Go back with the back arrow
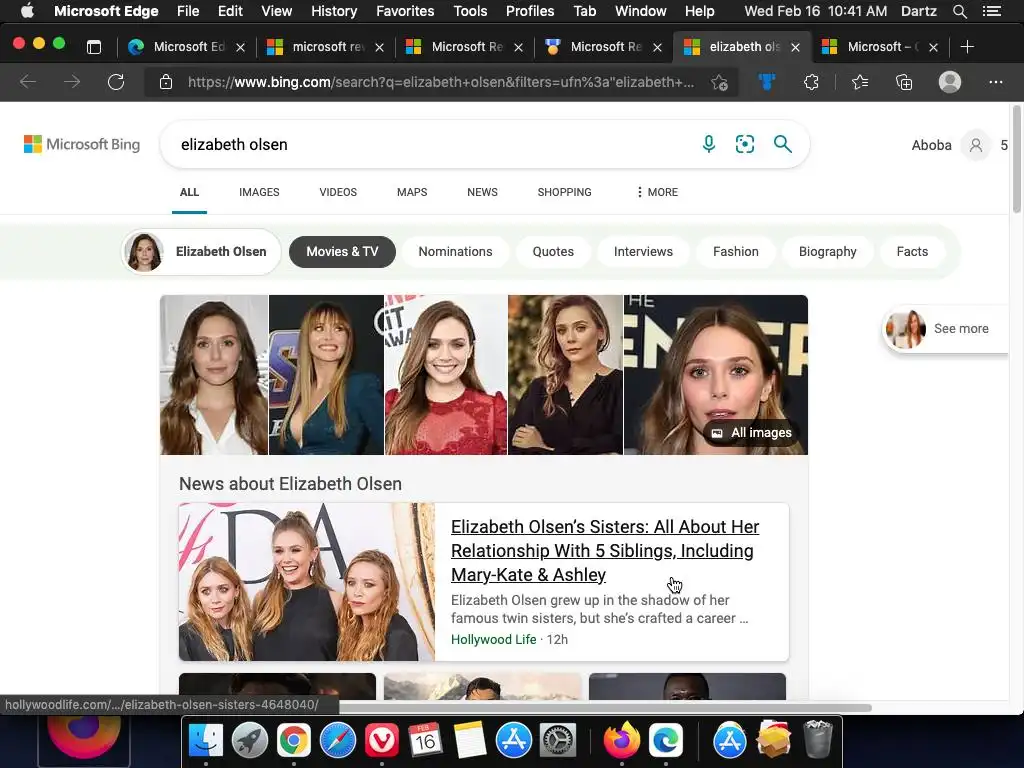This screenshot has width=1024, height=768. [28, 82]
